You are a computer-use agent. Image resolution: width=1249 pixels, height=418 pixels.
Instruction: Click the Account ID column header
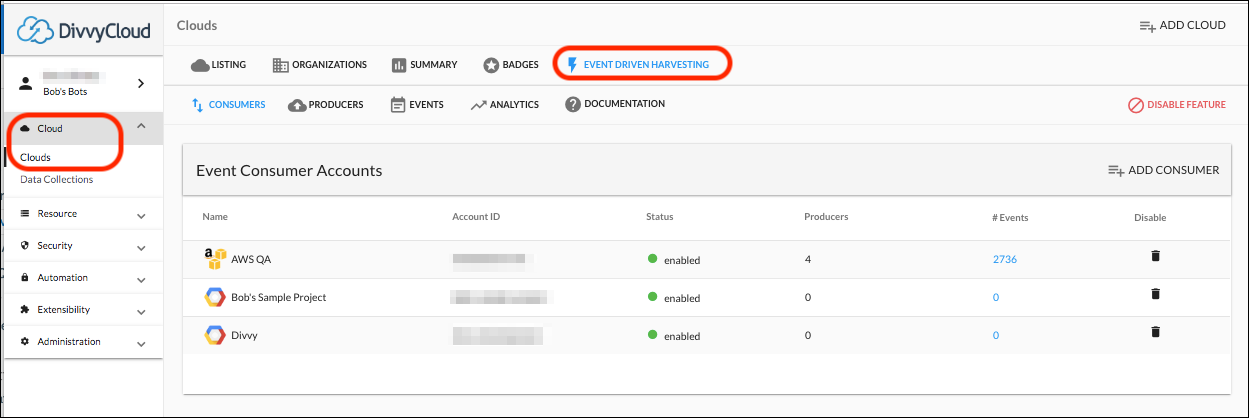[476, 217]
